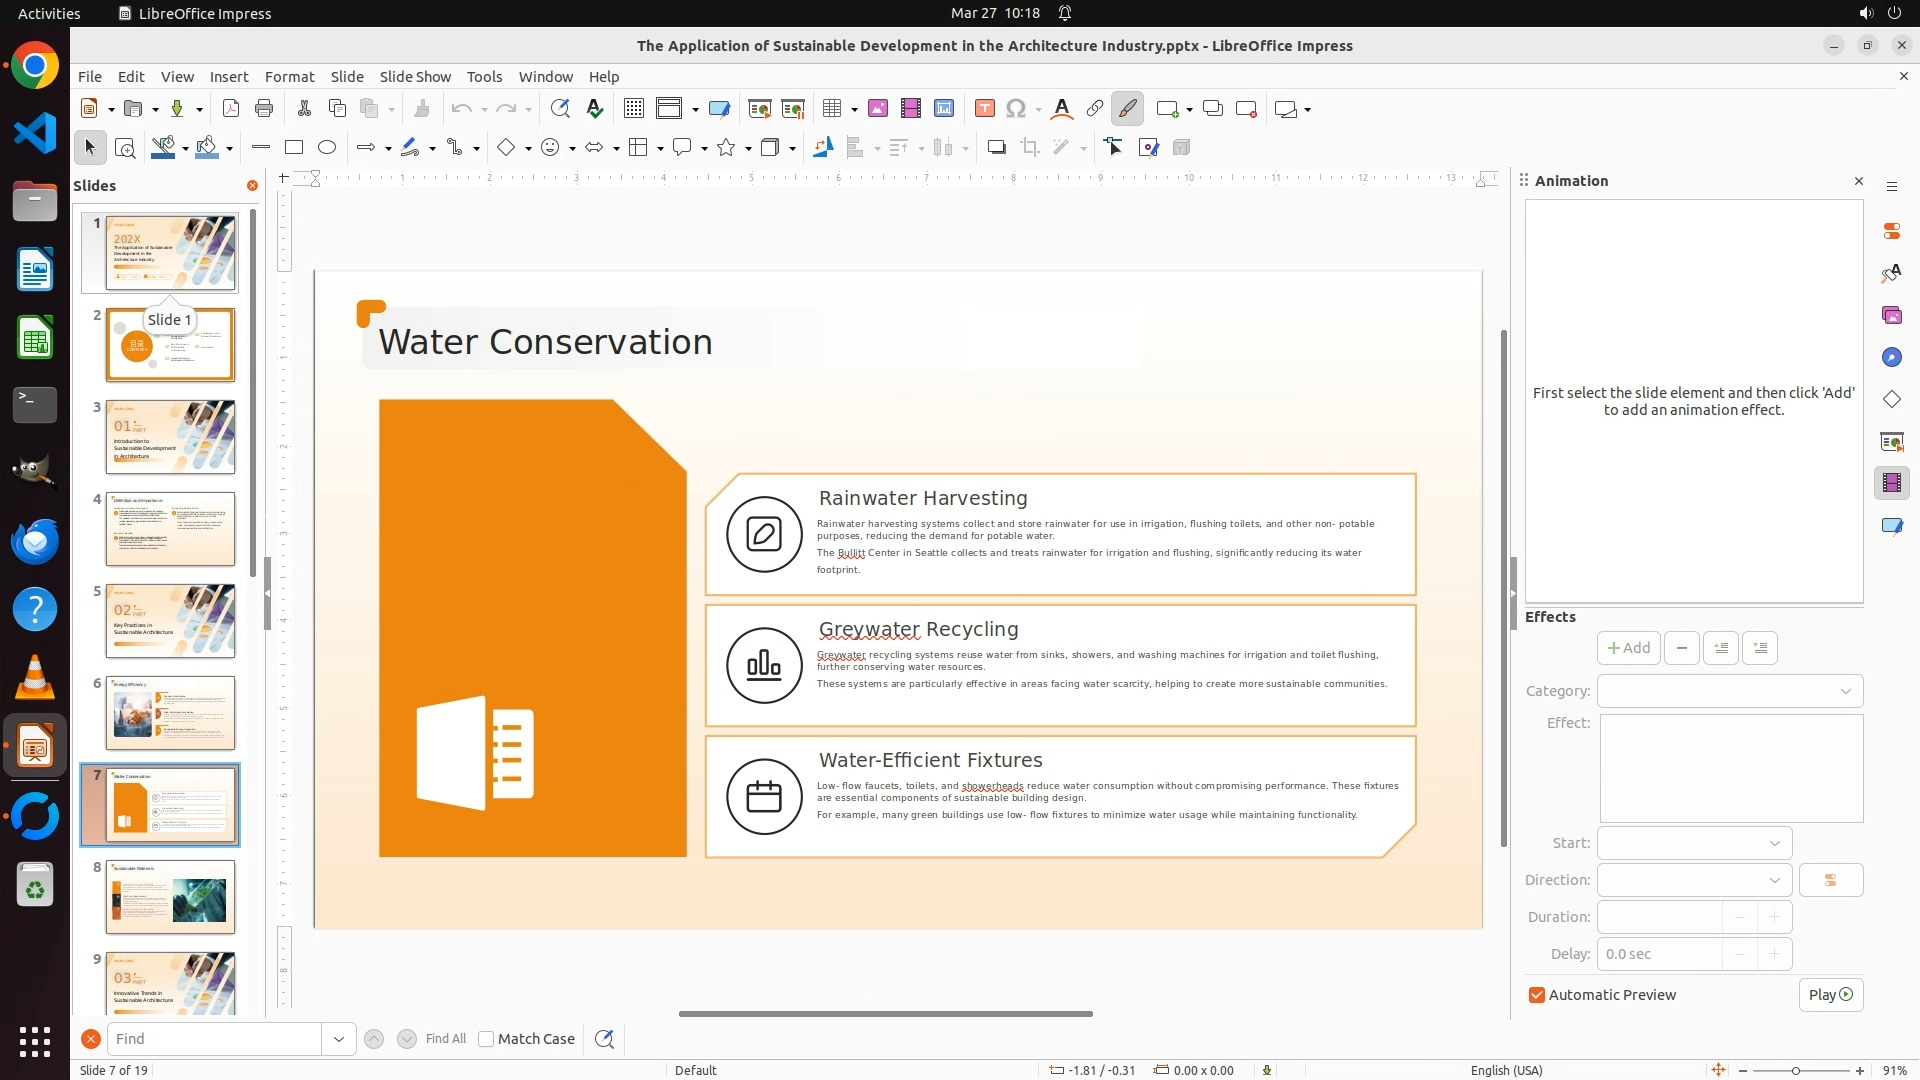
Task: Disable the Automatic Preview checkbox
Action: point(1537,995)
